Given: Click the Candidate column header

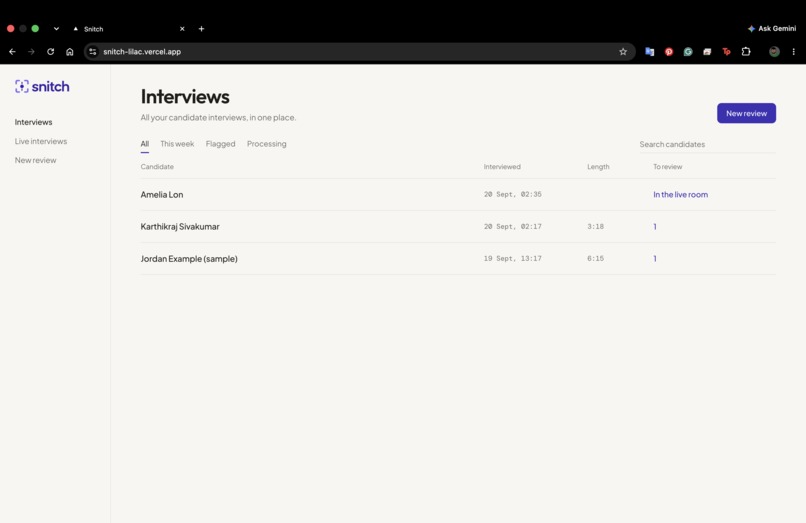Looking at the screenshot, I should coord(157,167).
